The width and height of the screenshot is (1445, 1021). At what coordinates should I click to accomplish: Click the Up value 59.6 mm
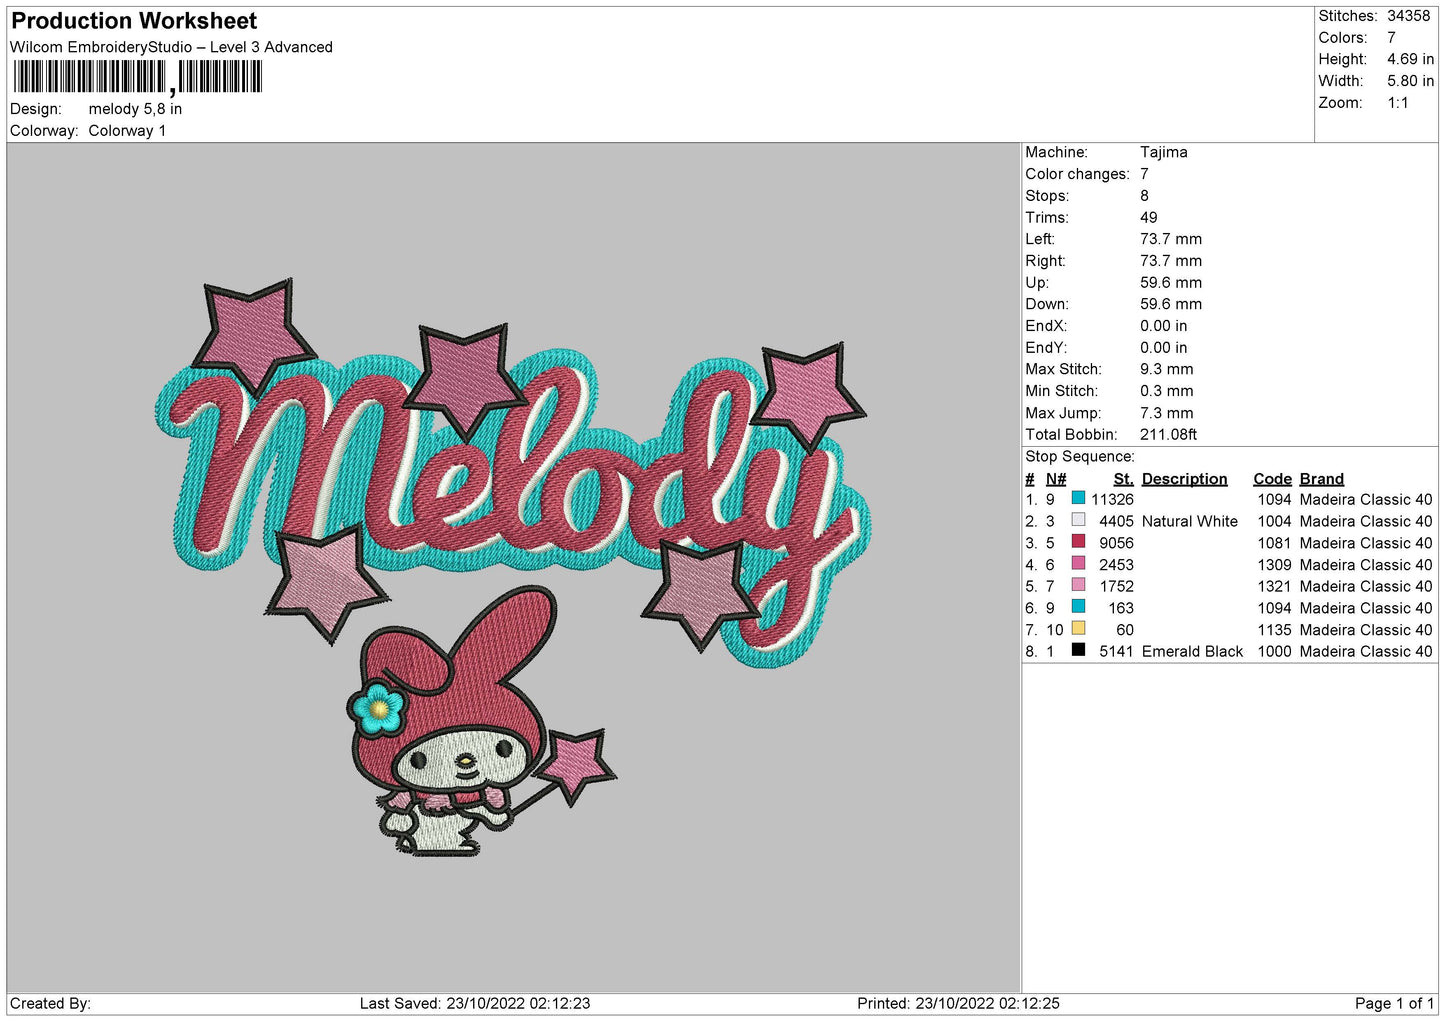(1171, 282)
